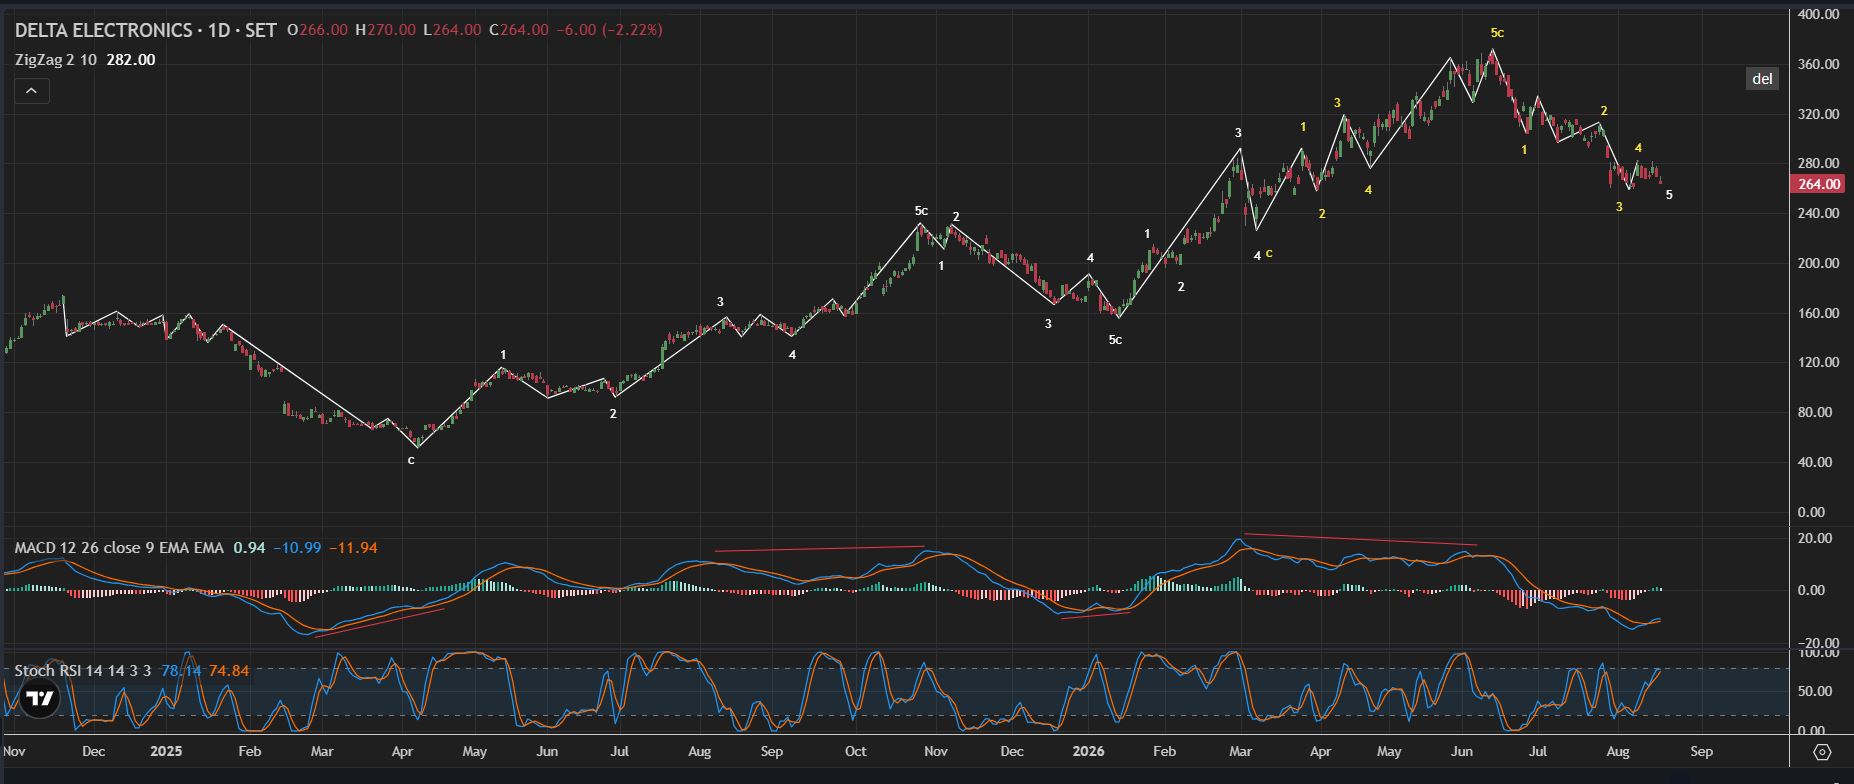Screen dimensions: 1854x784
Task: Select the MACD 12 26 indicator legend
Action: [x=119, y=548]
